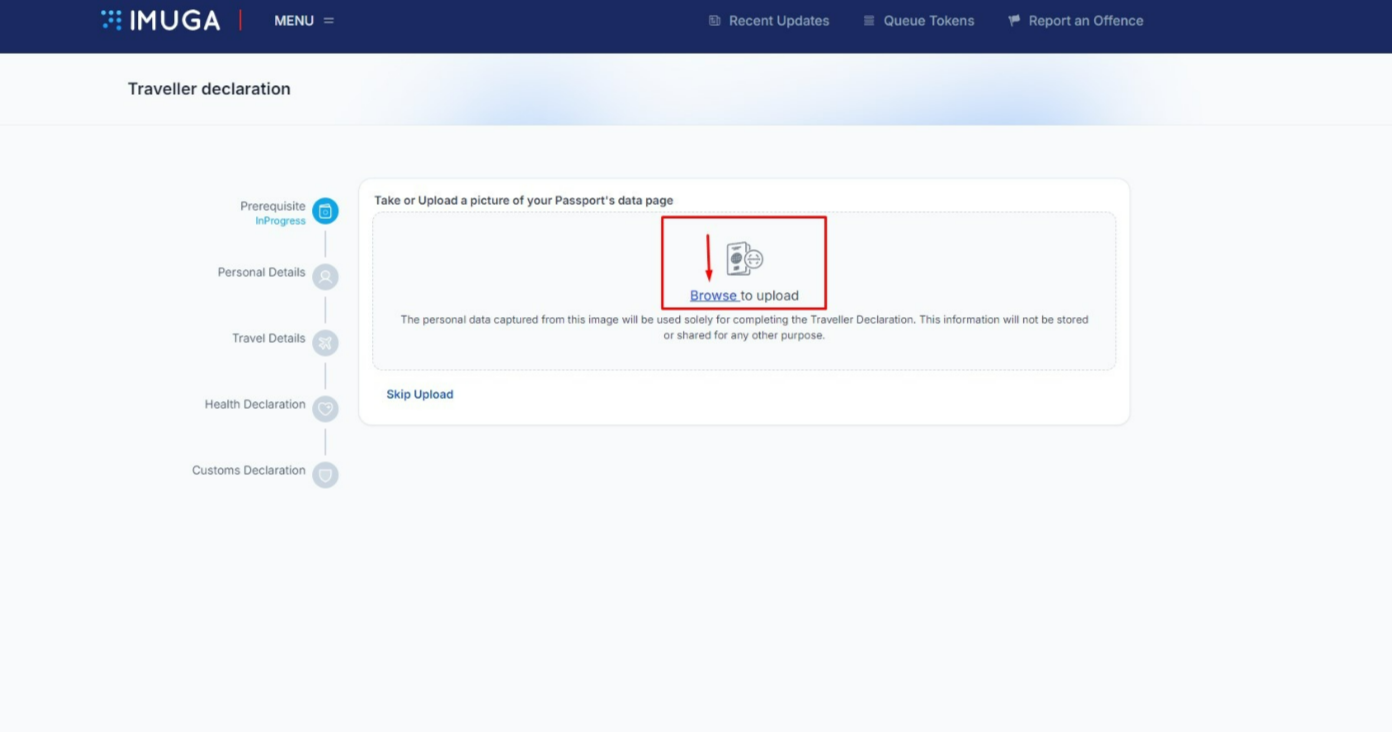Image resolution: width=1392 pixels, height=732 pixels.
Task: Select the Prerequisite step label
Action: pos(273,206)
